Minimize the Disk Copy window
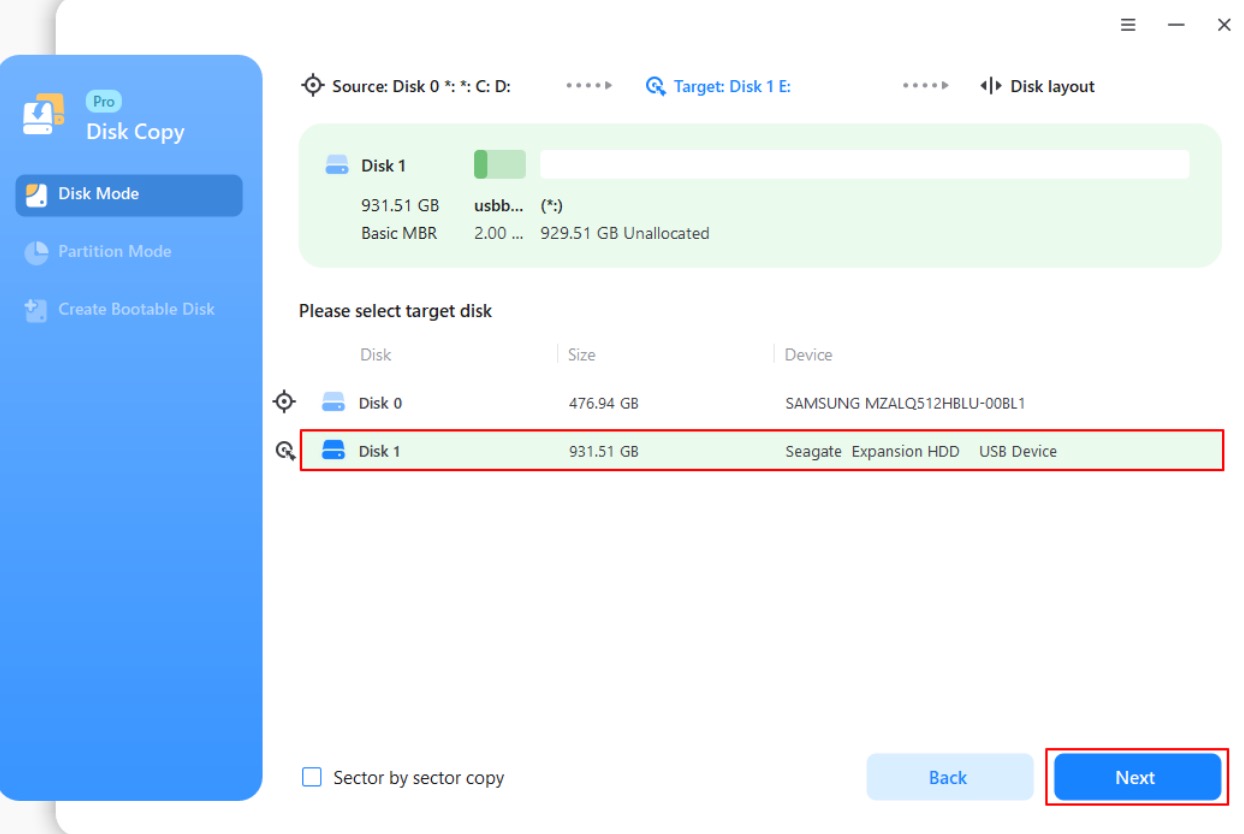The width and height of the screenshot is (1244, 834). (x=1176, y=25)
